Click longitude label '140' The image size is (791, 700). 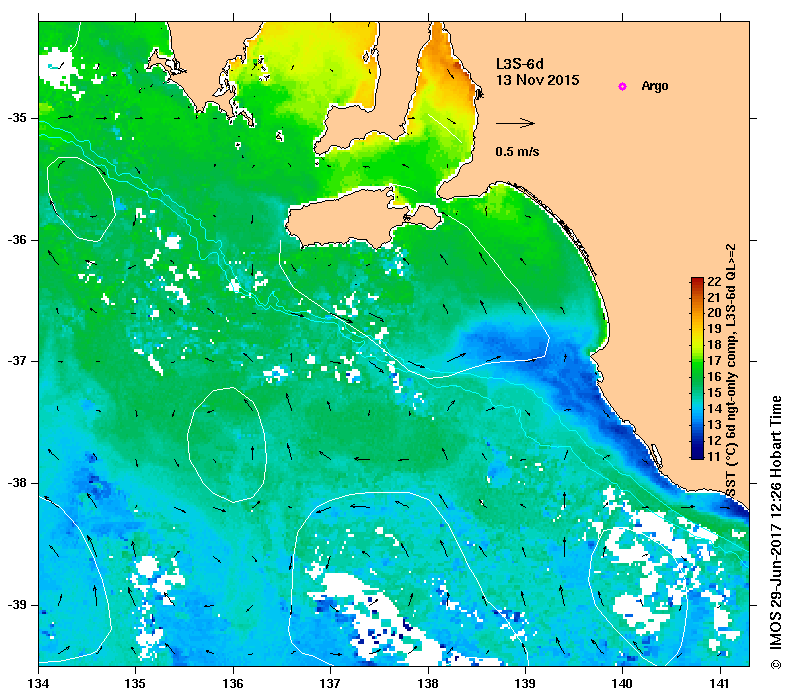click(x=623, y=684)
